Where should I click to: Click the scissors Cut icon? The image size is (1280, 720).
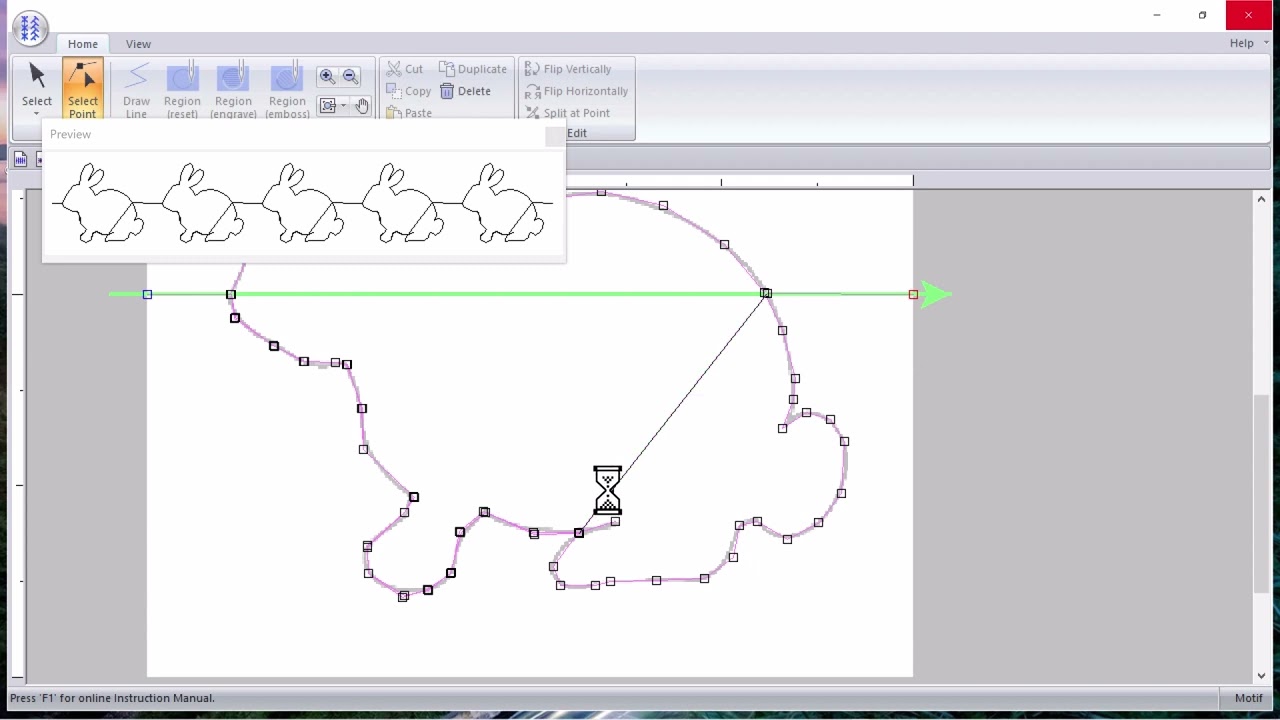[x=394, y=69]
